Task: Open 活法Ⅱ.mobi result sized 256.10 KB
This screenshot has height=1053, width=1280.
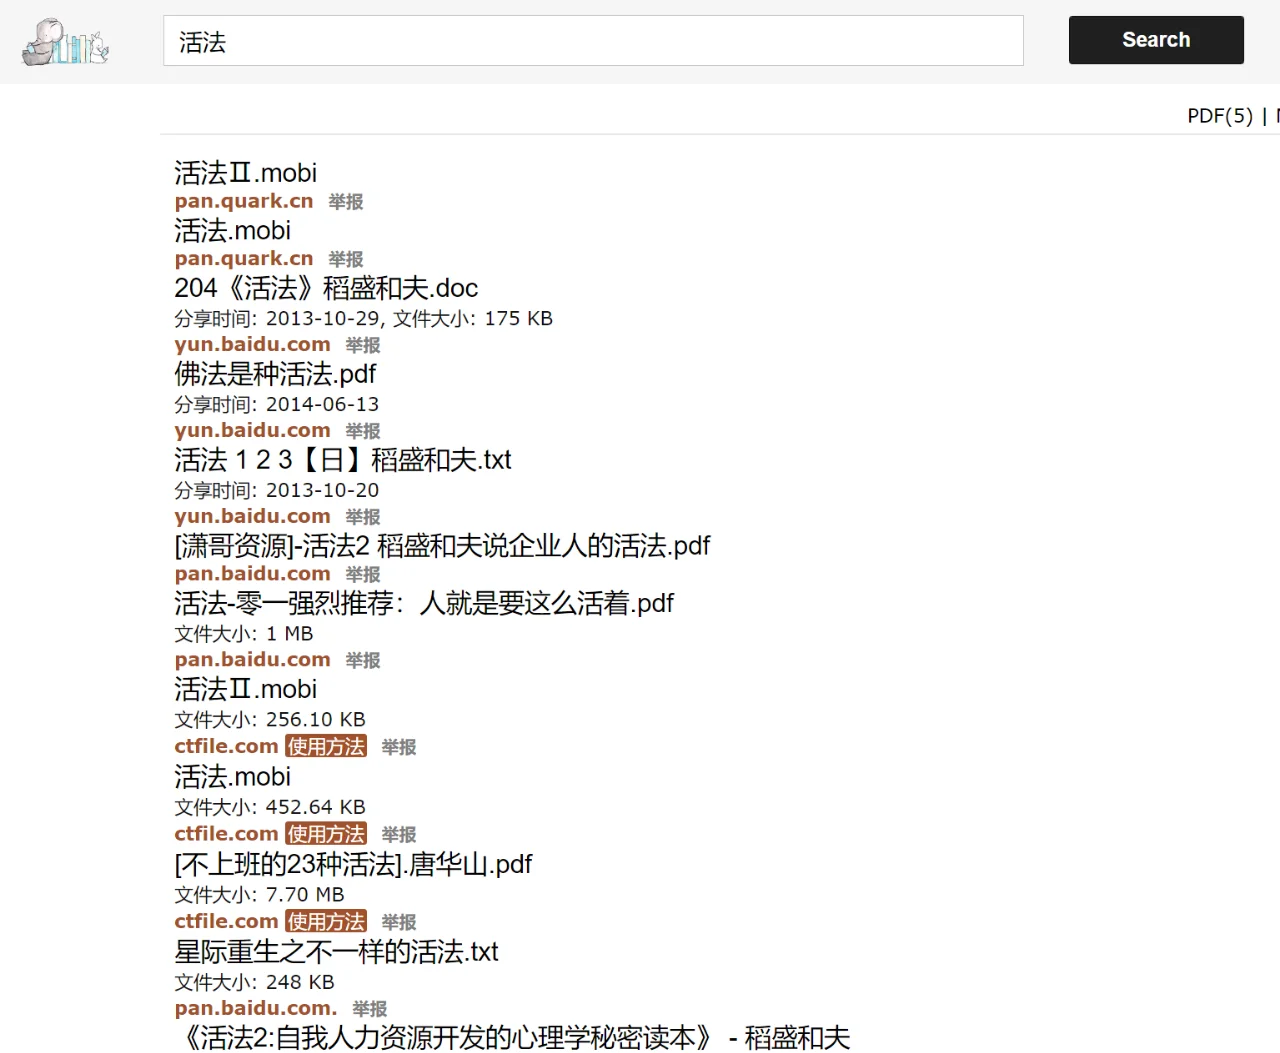Action: coord(245,690)
